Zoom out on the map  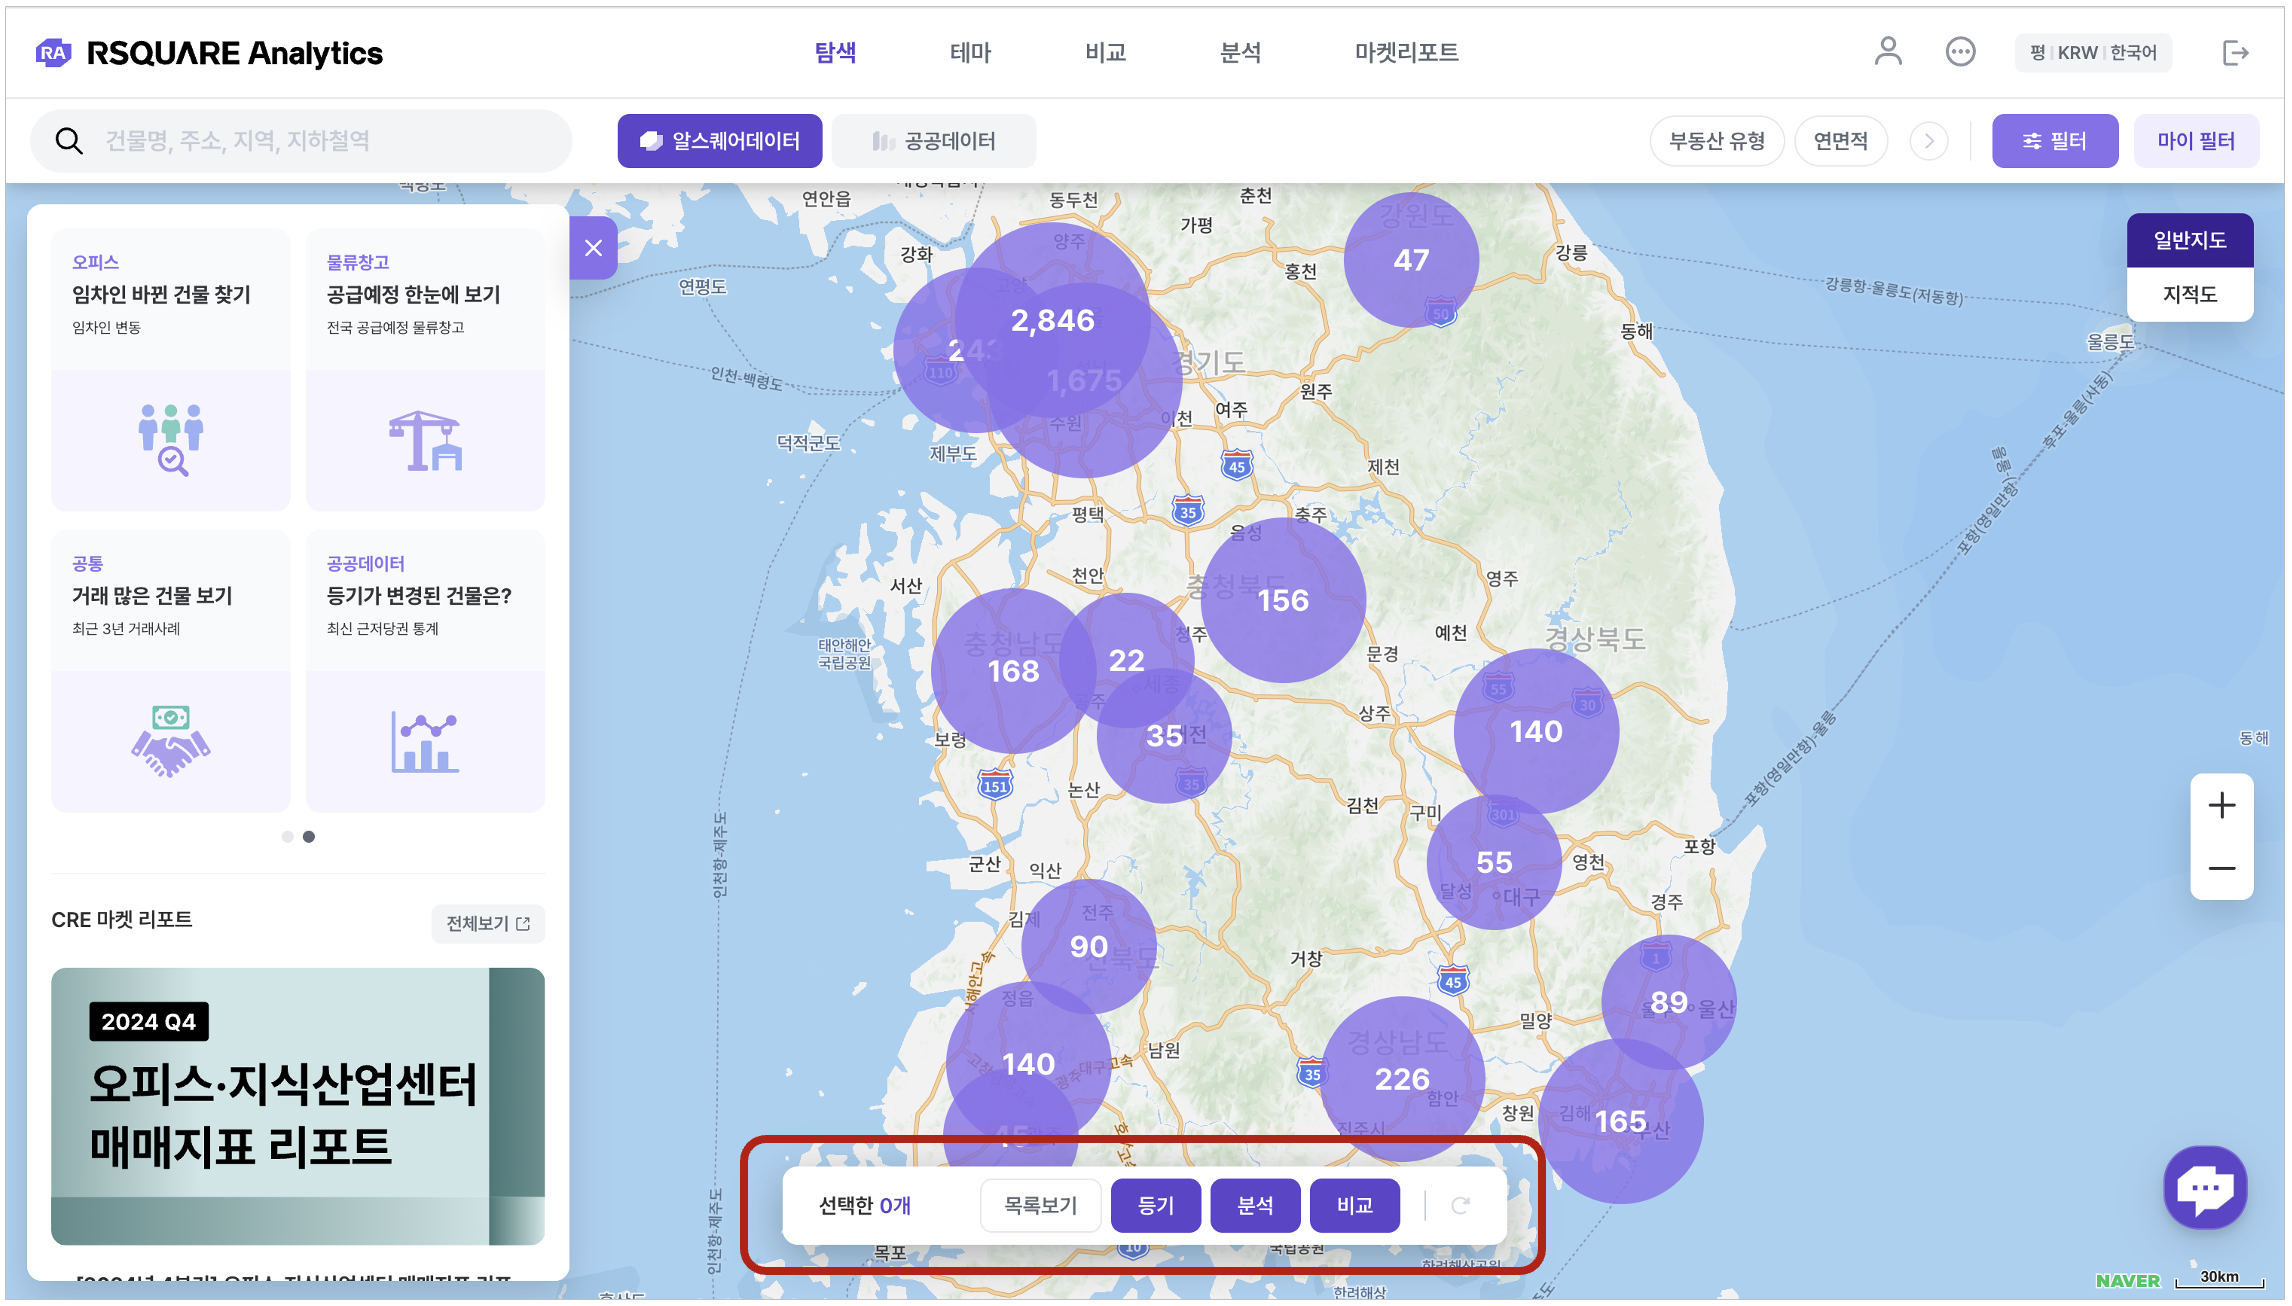(x=2221, y=868)
